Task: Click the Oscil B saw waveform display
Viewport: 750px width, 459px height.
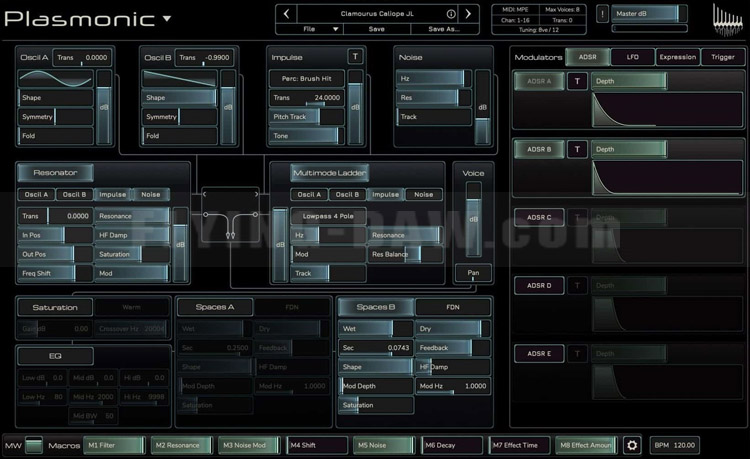Action: [x=179, y=78]
